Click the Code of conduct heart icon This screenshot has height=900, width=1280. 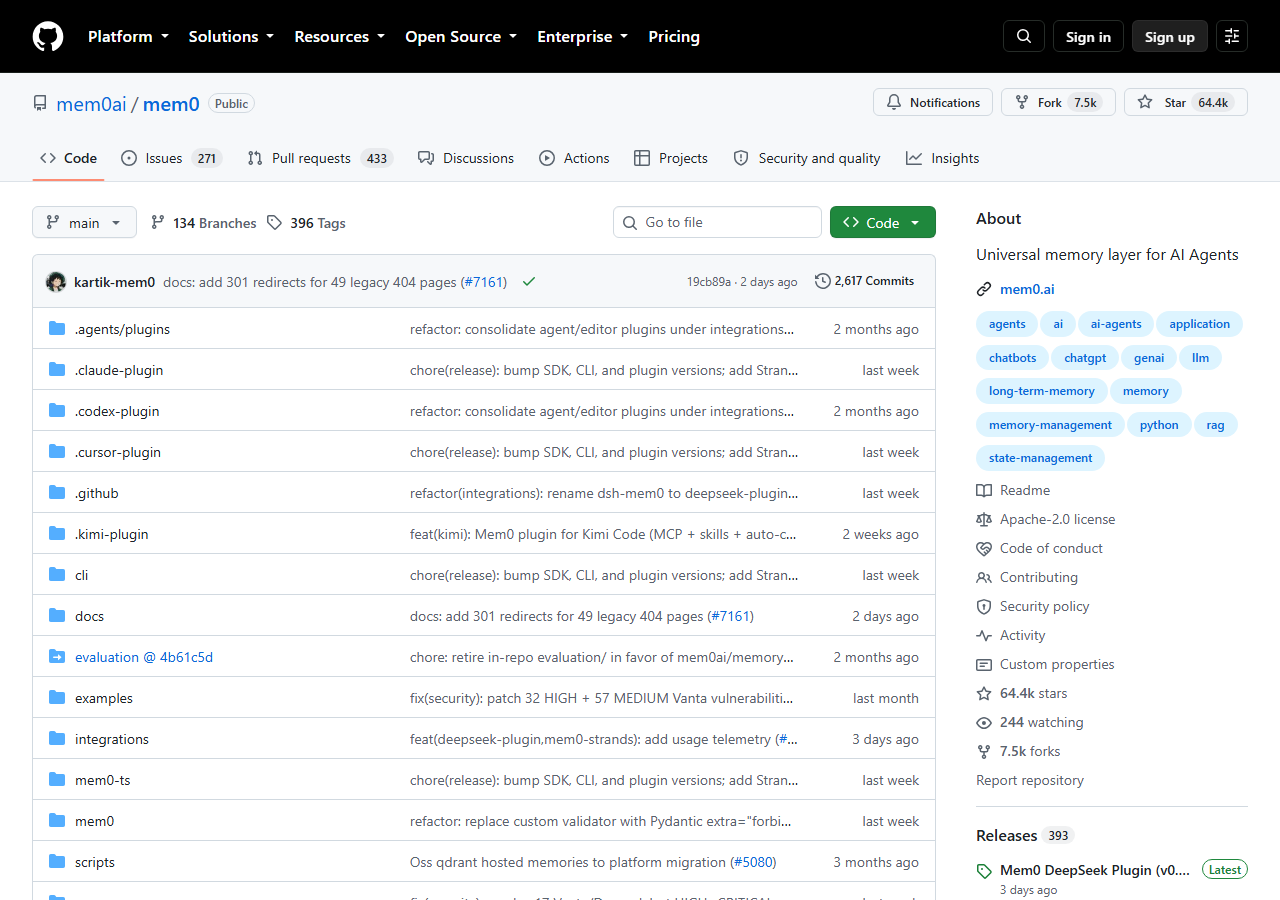984,548
